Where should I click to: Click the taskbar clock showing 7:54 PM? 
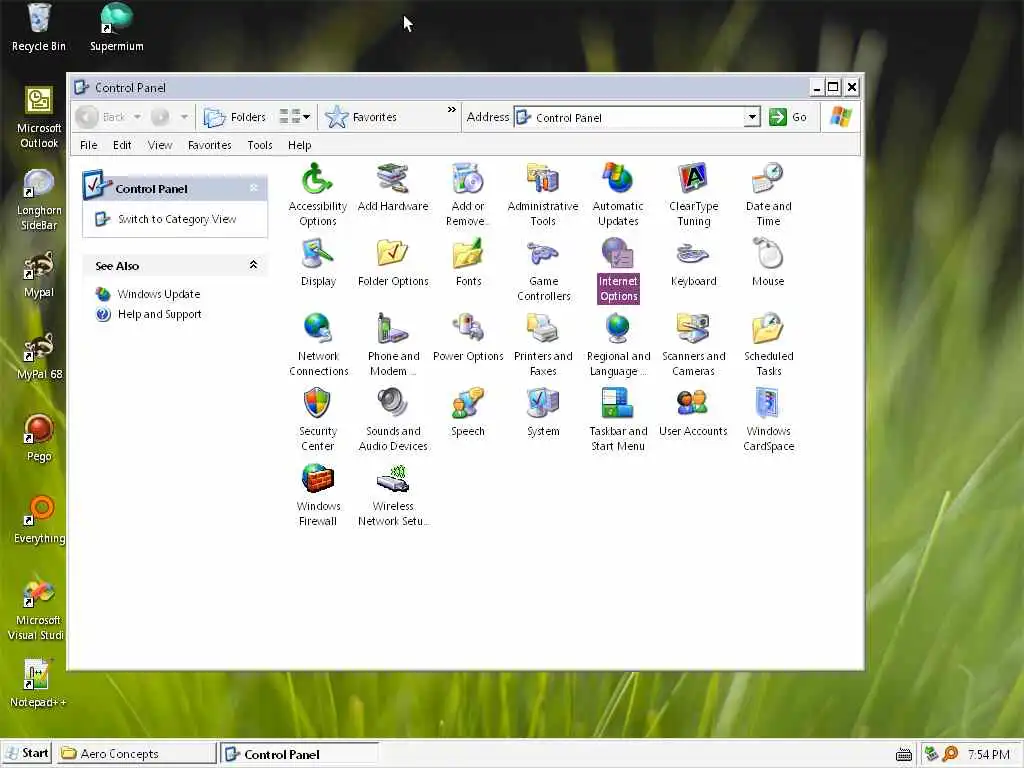tap(988, 754)
